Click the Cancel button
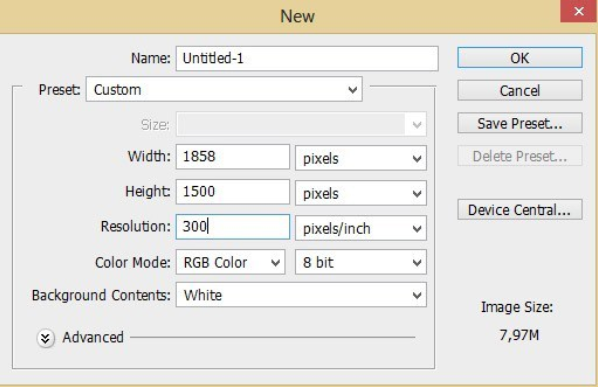The width and height of the screenshot is (598, 387). pos(520,90)
